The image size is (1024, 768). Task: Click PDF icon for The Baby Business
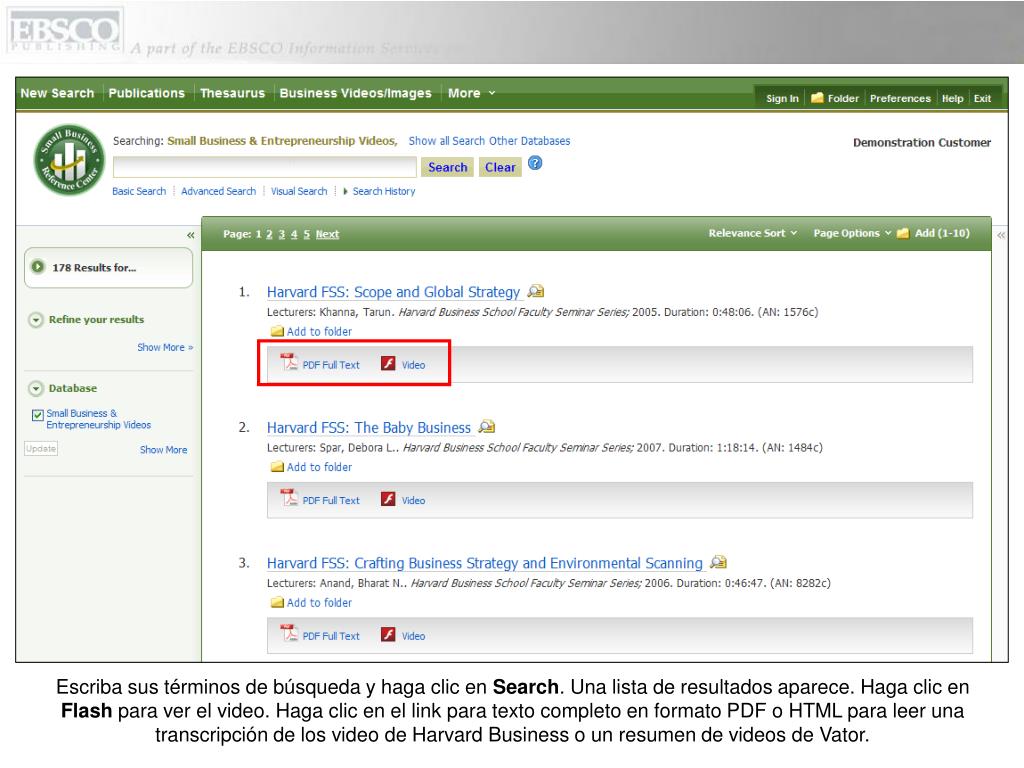[x=289, y=498]
